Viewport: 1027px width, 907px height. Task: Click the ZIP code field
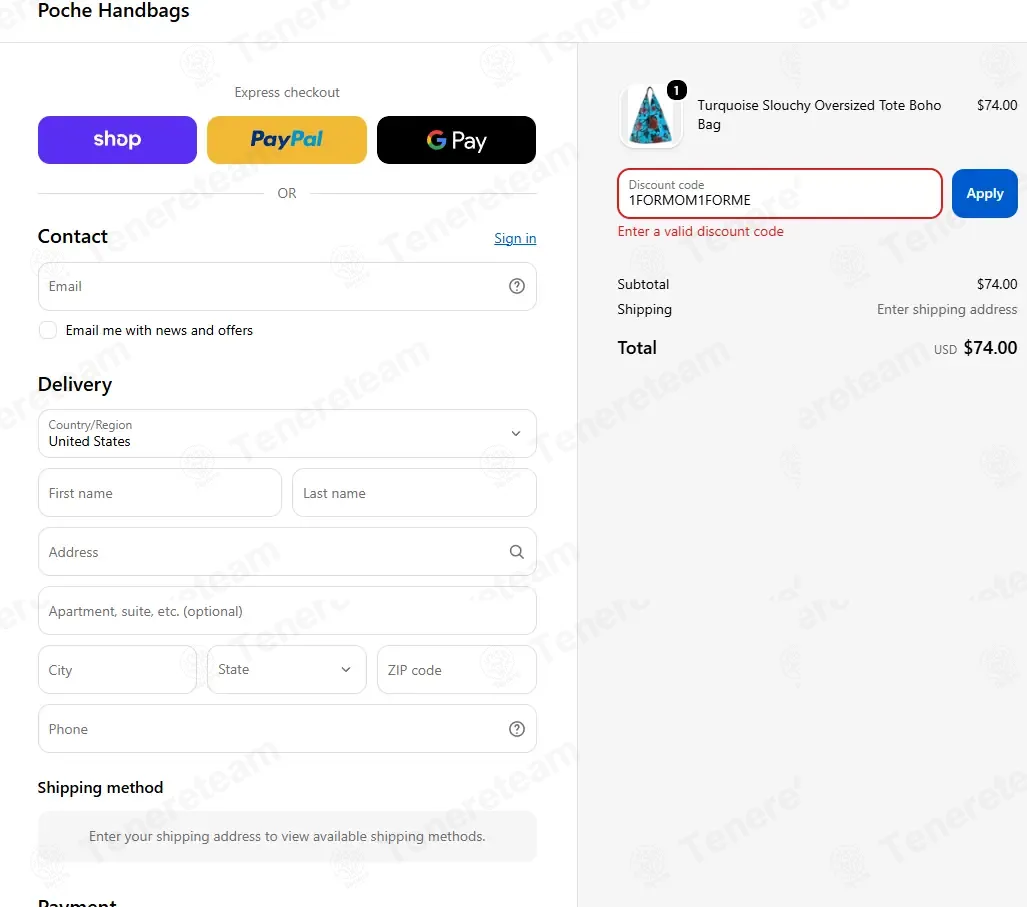pyautogui.click(x=457, y=669)
